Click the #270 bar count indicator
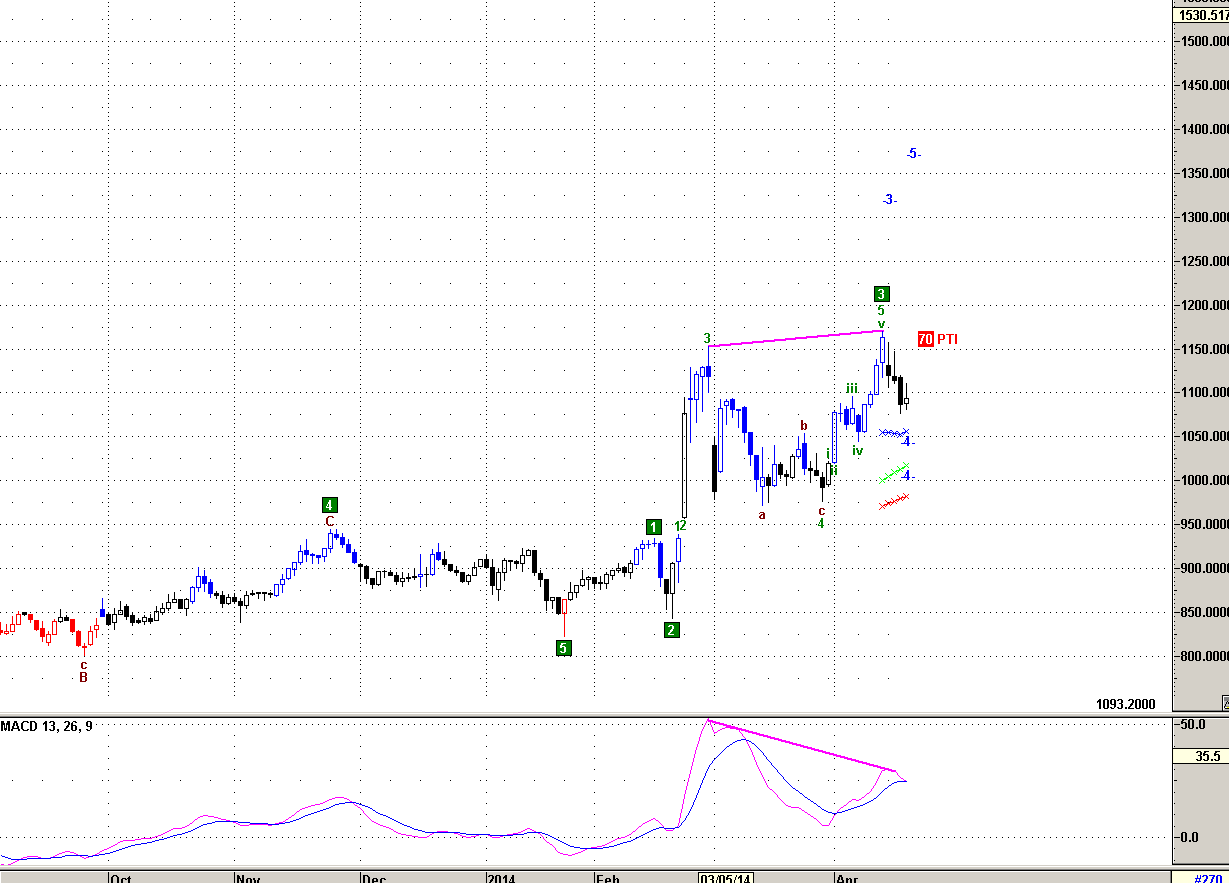The width and height of the screenshot is (1229, 883). pos(1207,878)
